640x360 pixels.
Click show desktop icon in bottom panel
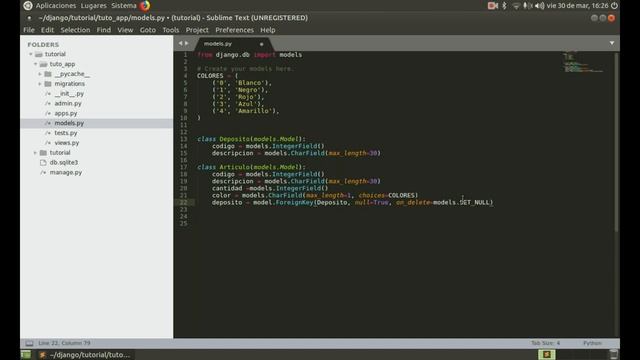pyautogui.click(x=26, y=355)
